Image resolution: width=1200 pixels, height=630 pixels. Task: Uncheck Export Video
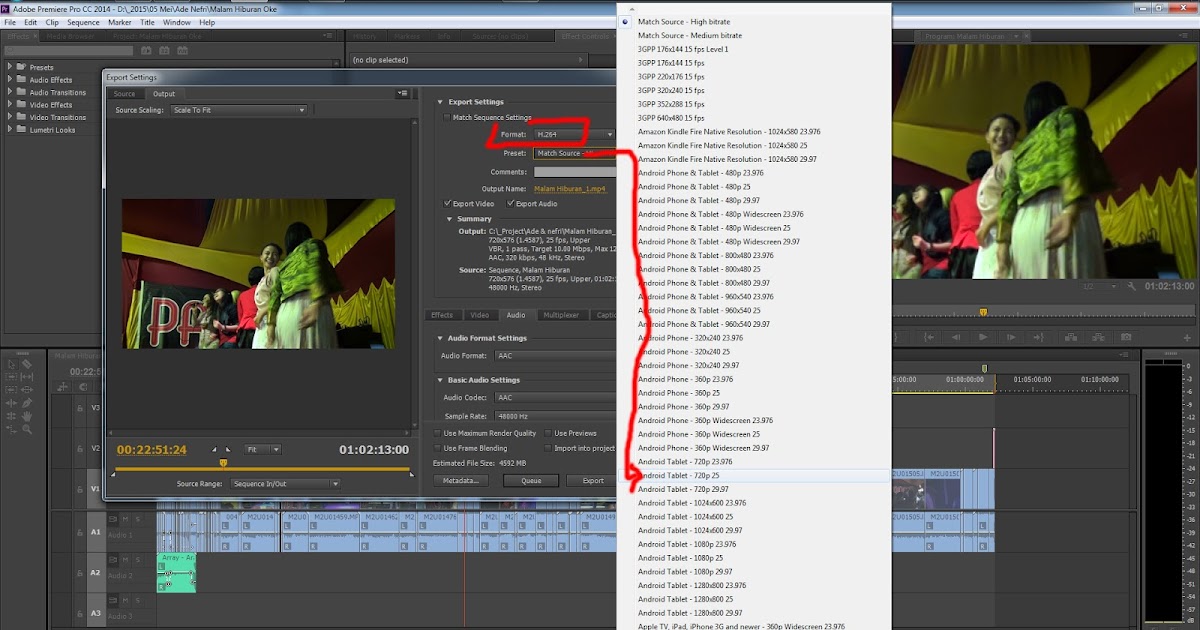(x=447, y=203)
